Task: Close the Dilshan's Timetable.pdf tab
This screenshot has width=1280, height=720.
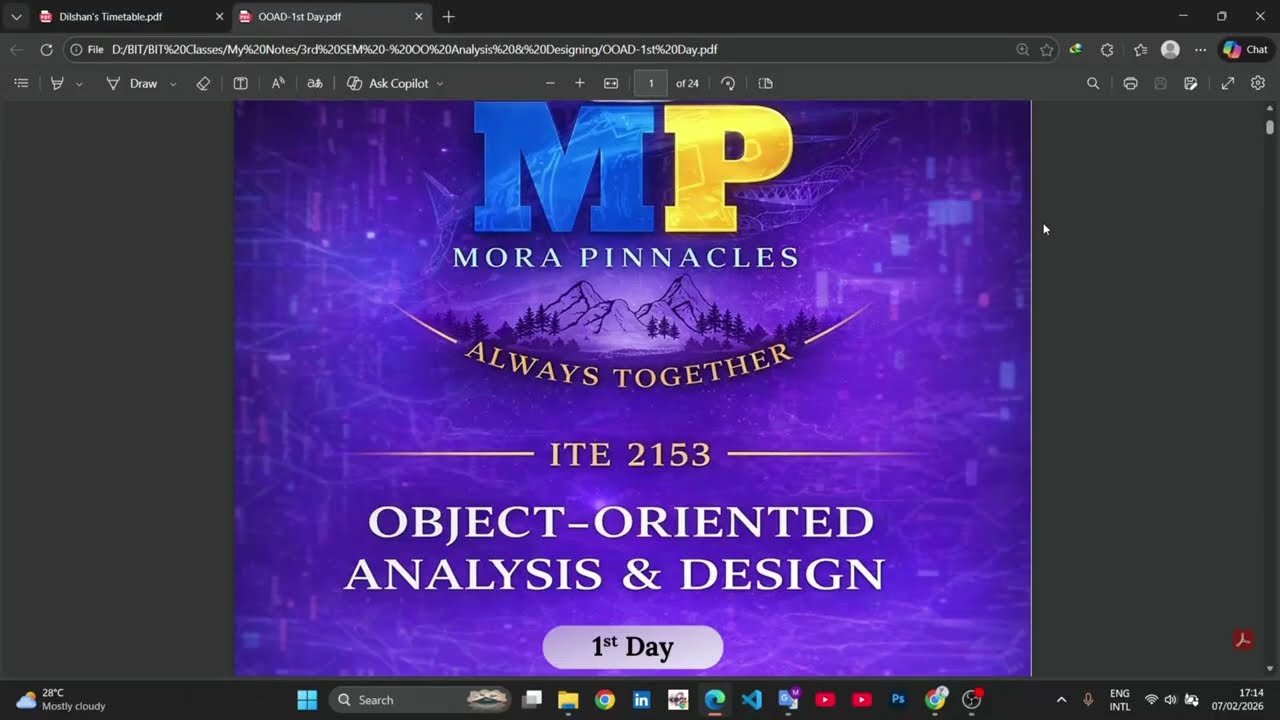Action: coord(219,17)
